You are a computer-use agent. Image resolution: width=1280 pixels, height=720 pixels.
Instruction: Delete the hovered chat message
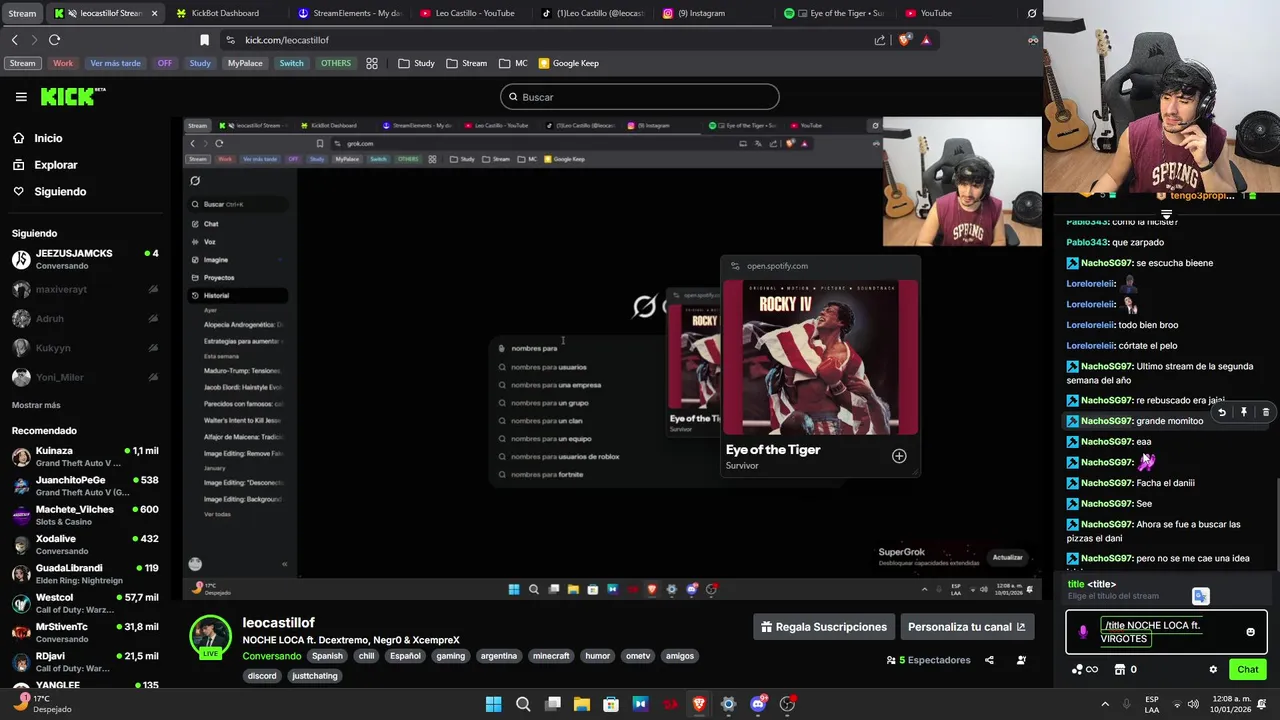click(1265, 412)
